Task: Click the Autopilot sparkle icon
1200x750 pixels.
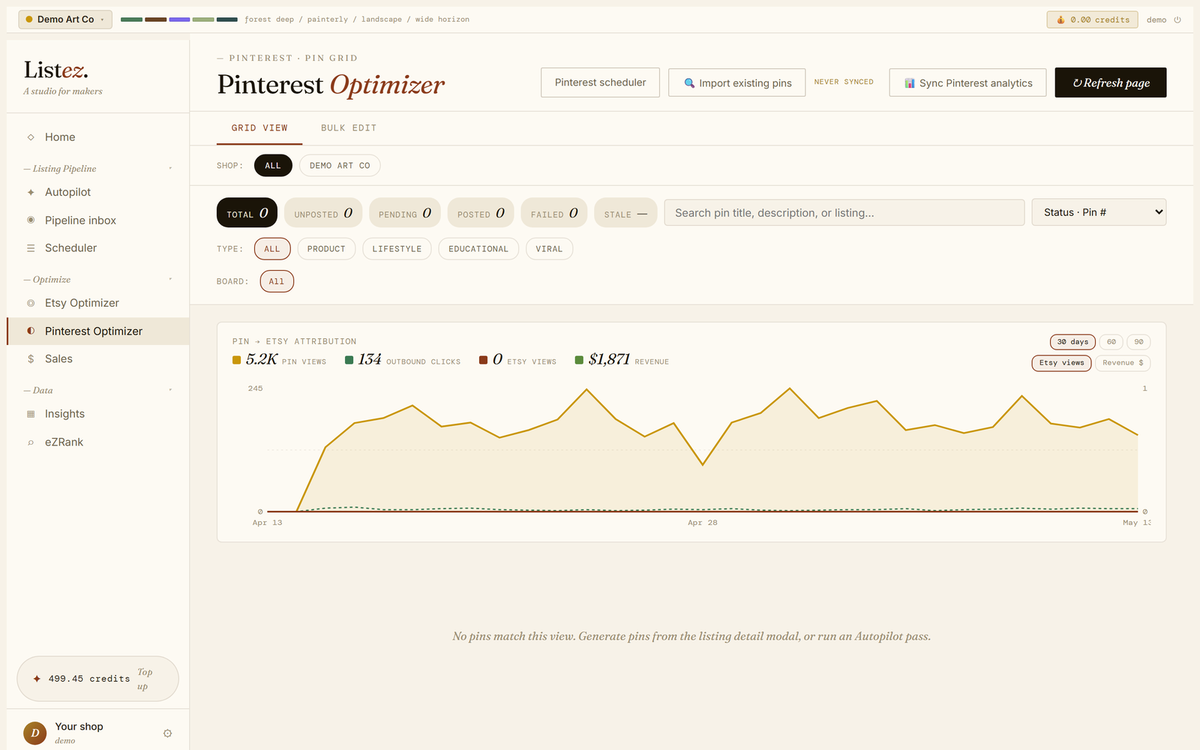Action: [31, 192]
